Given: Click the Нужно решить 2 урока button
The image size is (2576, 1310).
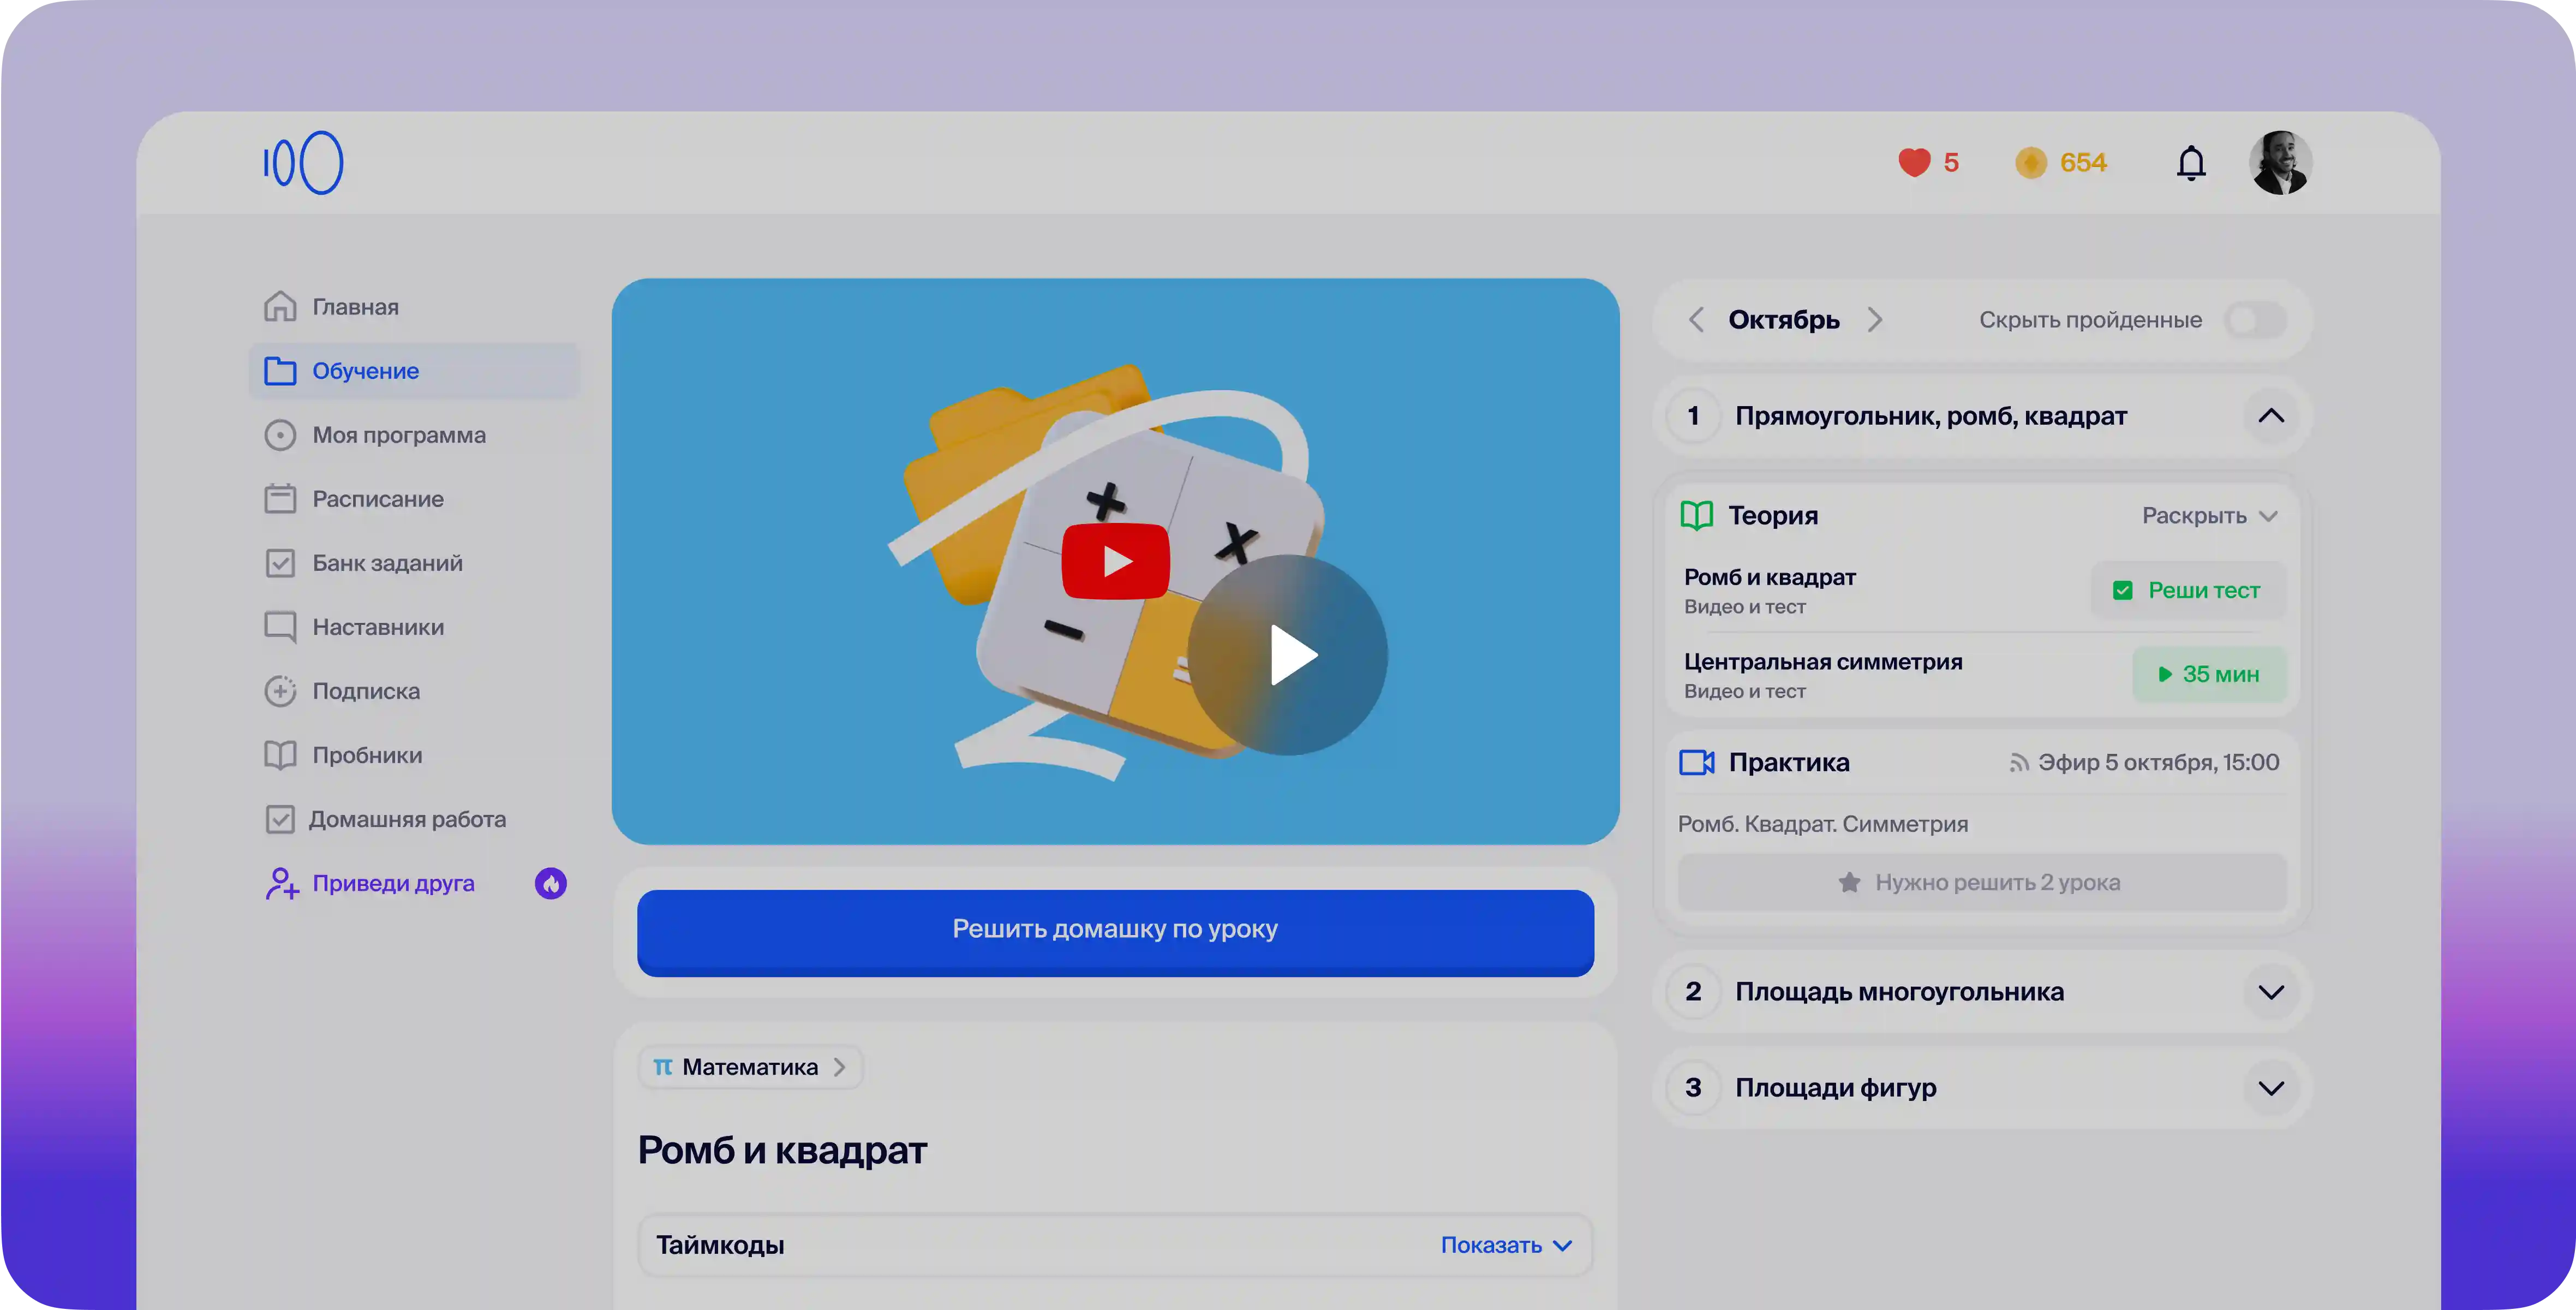Looking at the screenshot, I should pyautogui.click(x=1981, y=882).
